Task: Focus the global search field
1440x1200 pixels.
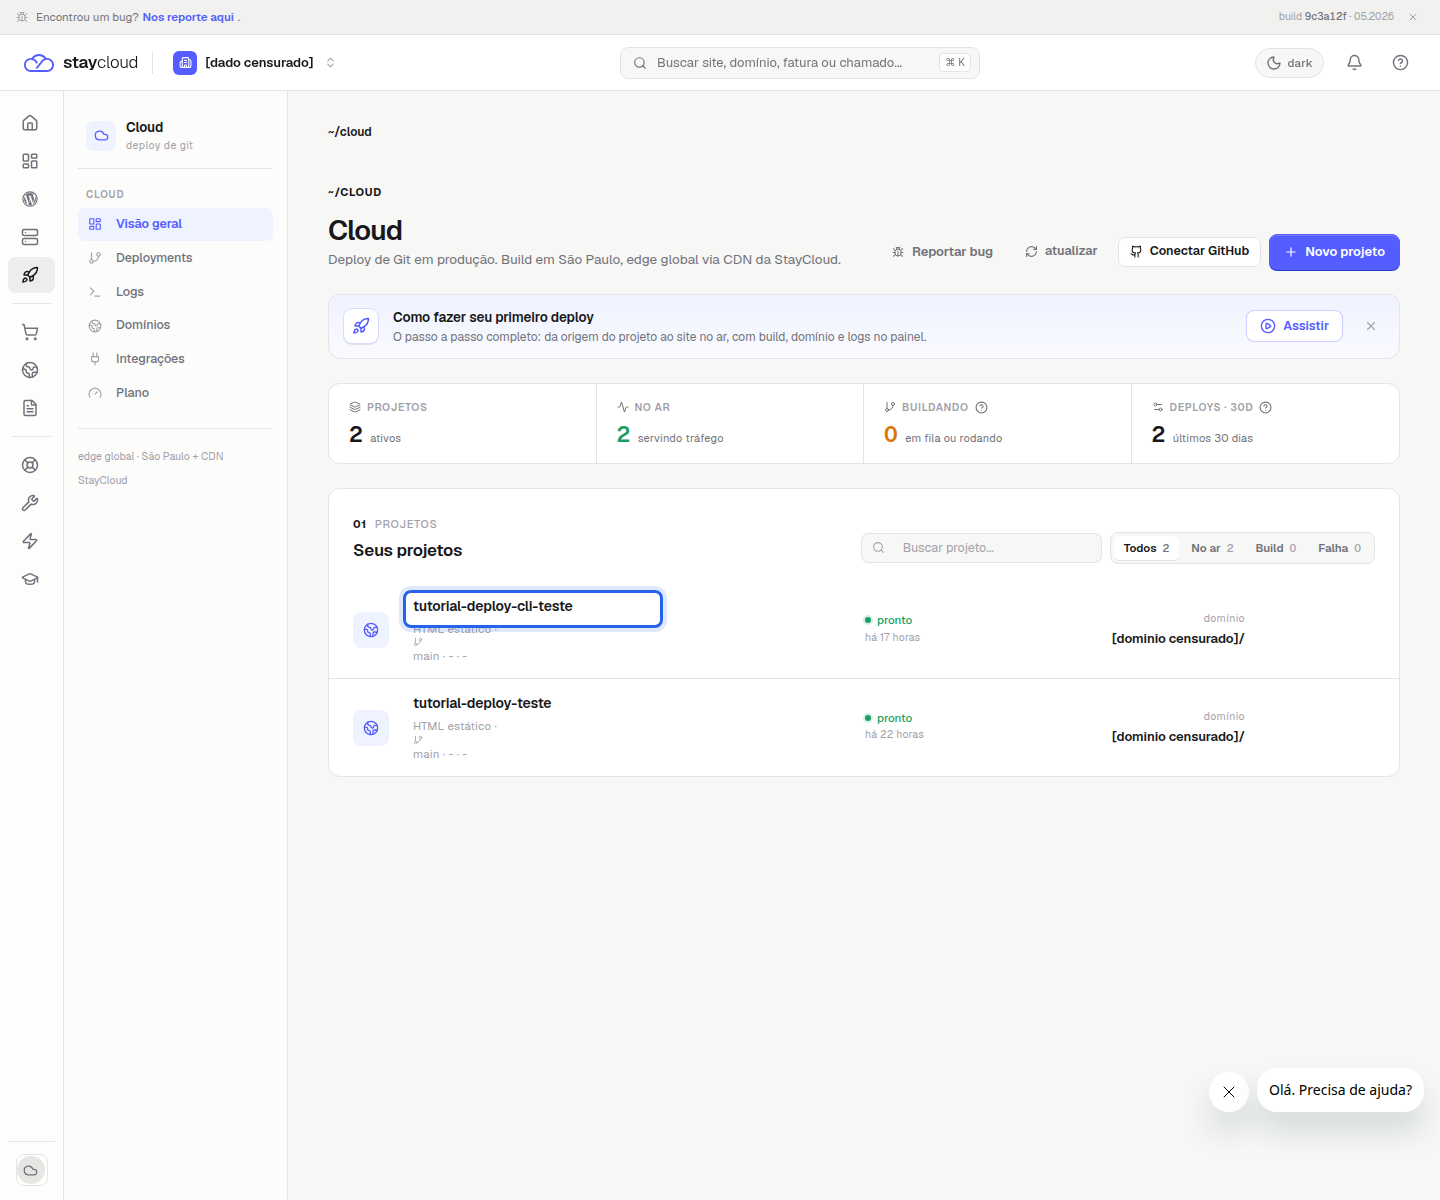Action: point(800,62)
